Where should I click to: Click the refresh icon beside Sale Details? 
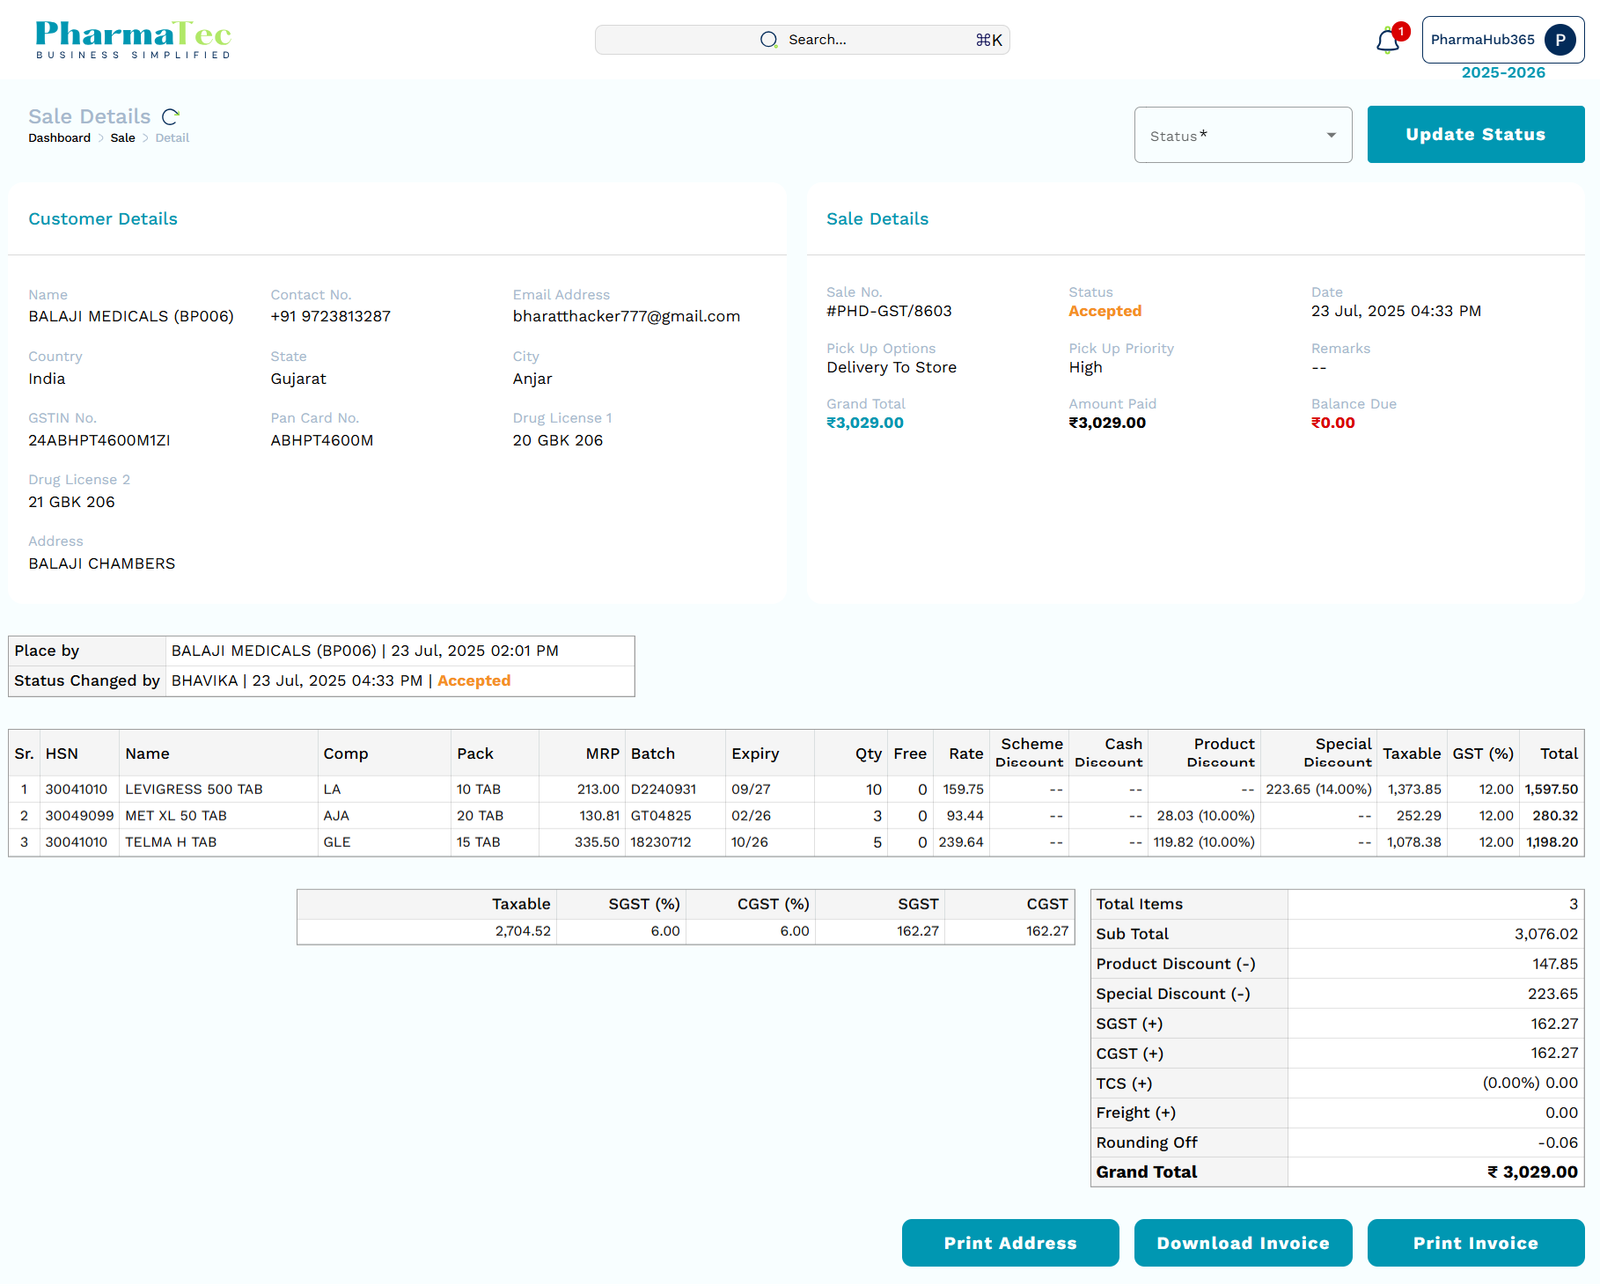[x=171, y=117]
